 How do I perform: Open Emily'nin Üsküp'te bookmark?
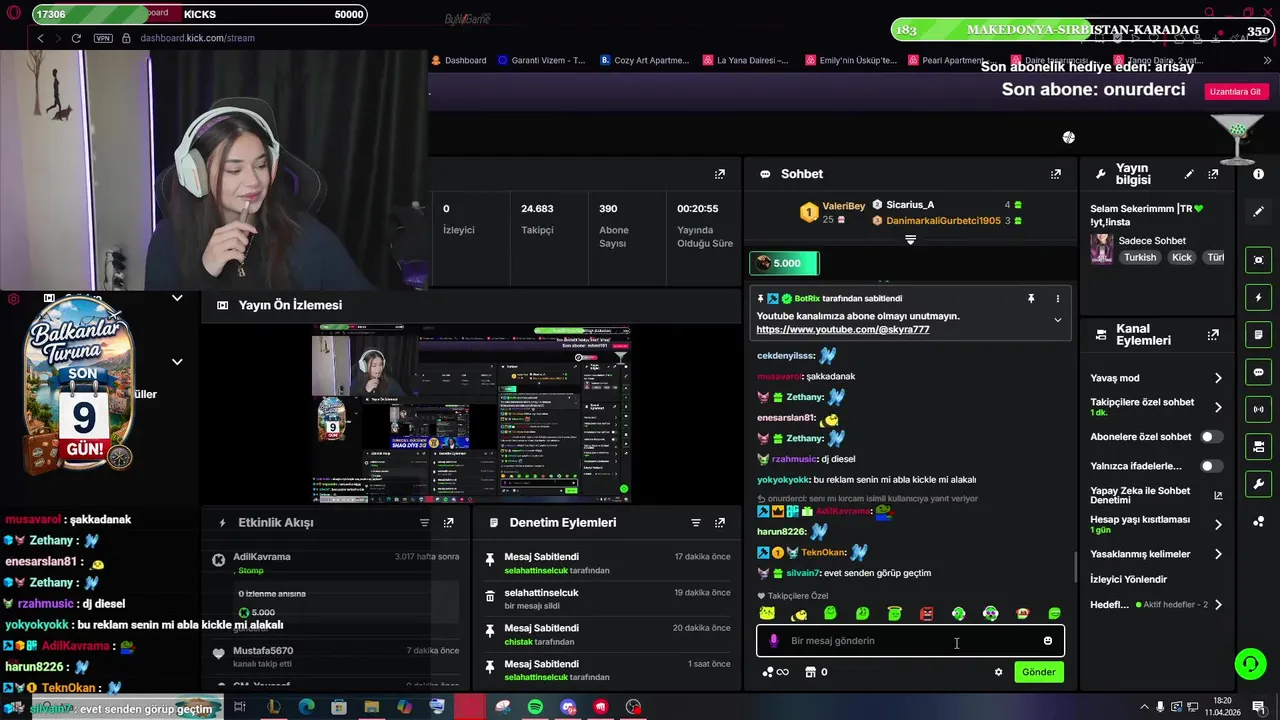[851, 60]
